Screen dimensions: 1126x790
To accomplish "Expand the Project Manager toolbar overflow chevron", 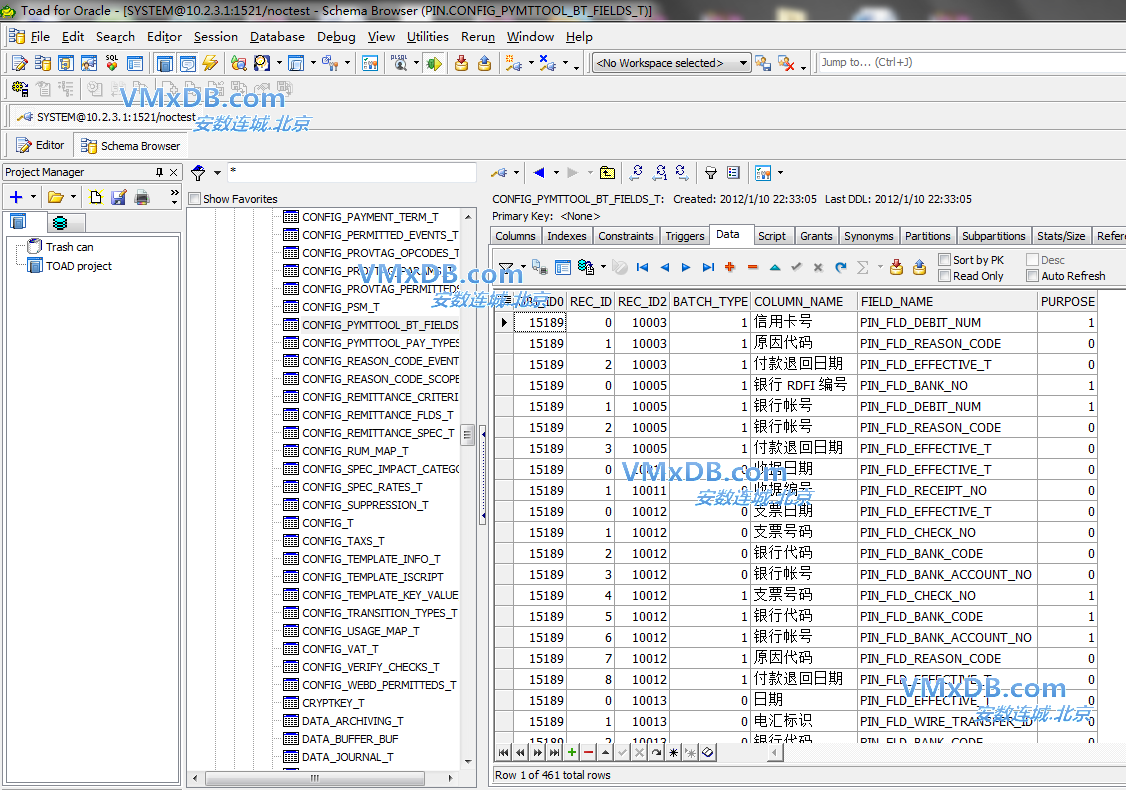I will 175,197.
